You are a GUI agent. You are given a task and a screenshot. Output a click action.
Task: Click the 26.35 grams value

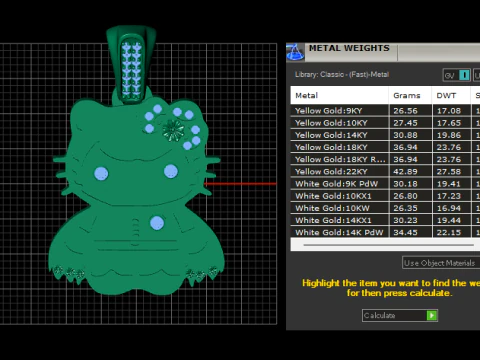tap(405, 208)
